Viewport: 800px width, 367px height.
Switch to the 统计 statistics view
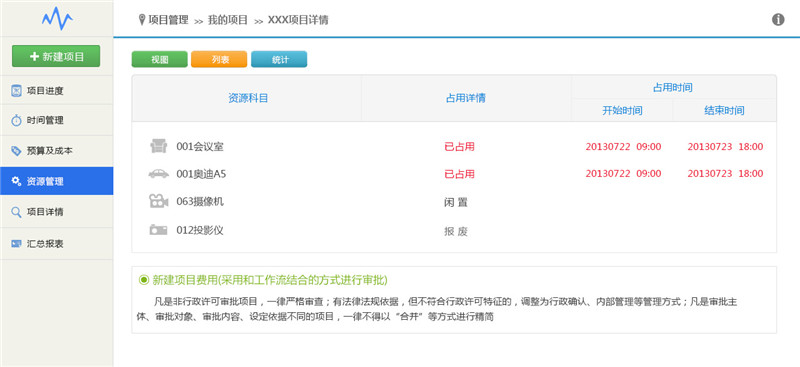pyautogui.click(x=279, y=59)
